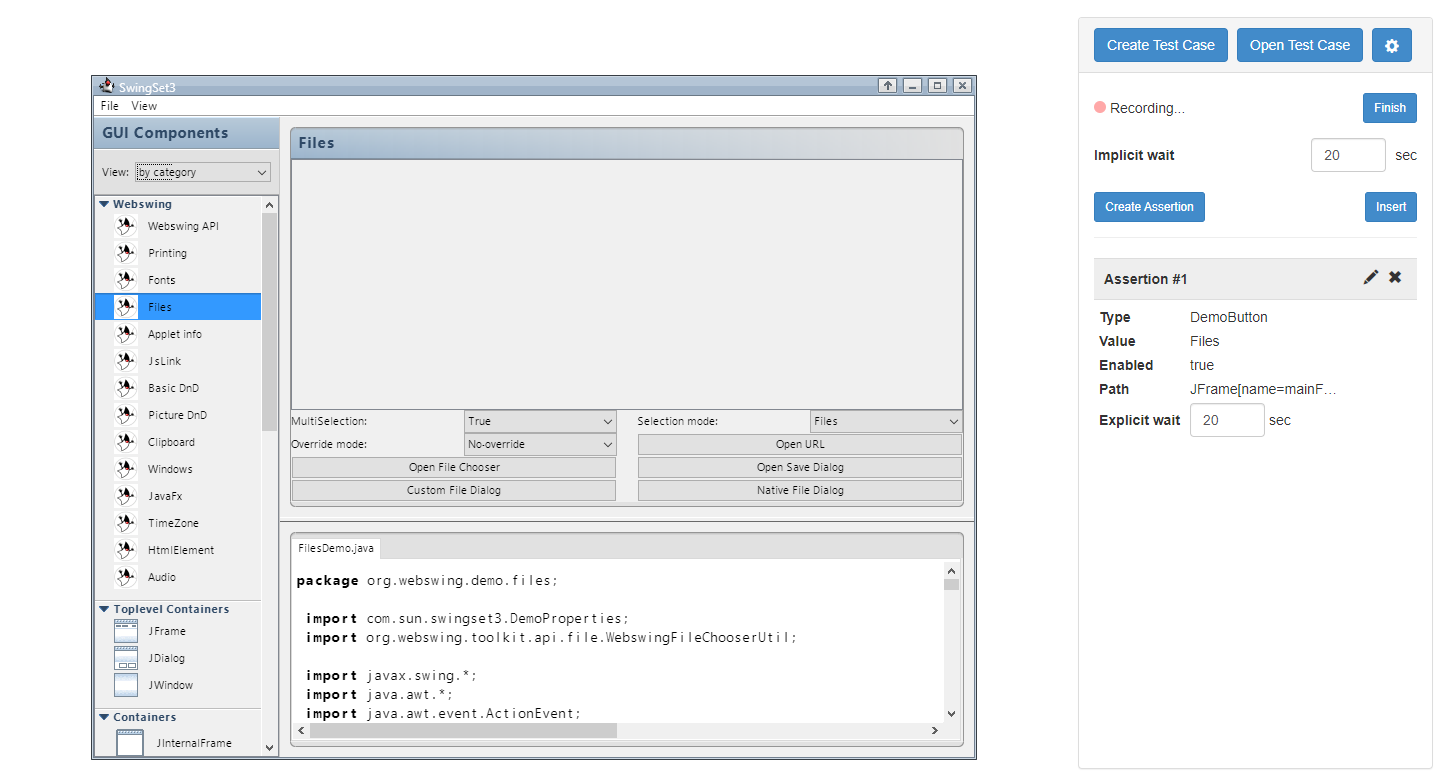Edit Assertion #1 with pencil icon

[x=1371, y=277]
